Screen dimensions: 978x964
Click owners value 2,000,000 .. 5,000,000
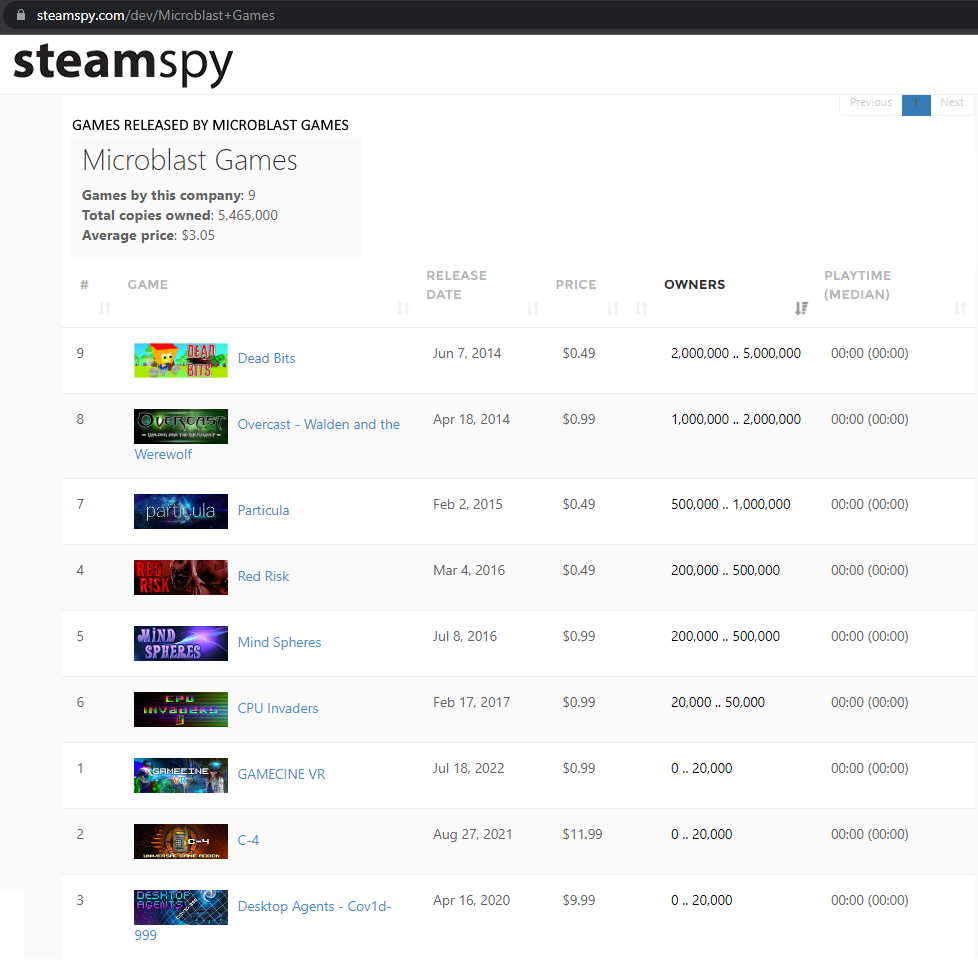[736, 354]
